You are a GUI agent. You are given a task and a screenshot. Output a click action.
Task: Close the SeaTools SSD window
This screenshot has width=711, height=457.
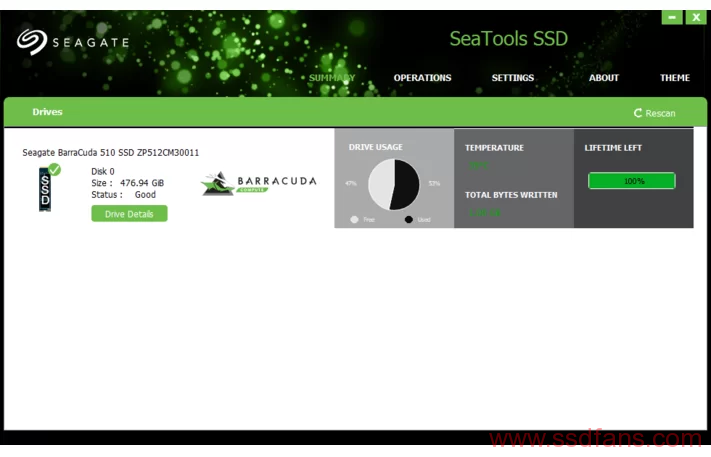(x=696, y=17)
